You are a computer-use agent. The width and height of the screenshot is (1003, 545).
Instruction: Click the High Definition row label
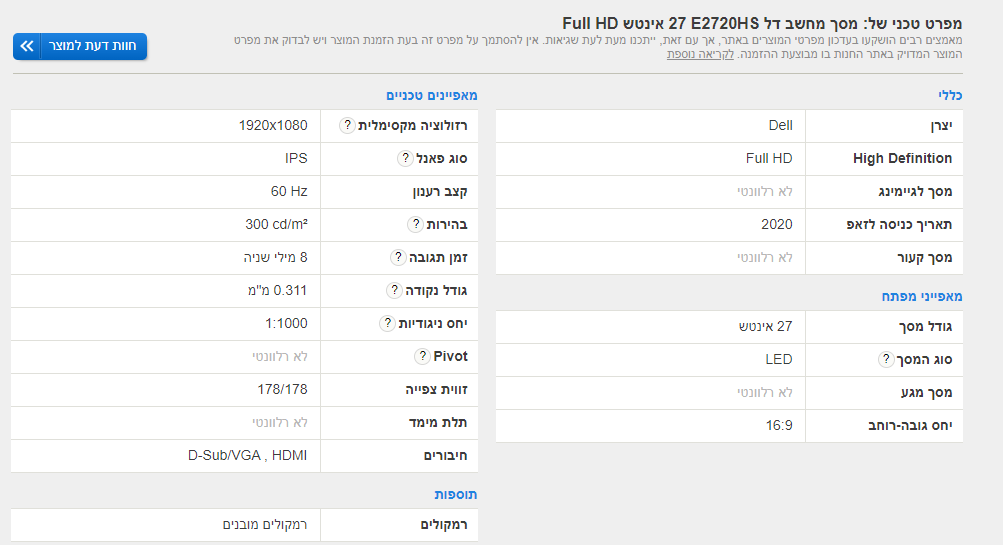902,158
